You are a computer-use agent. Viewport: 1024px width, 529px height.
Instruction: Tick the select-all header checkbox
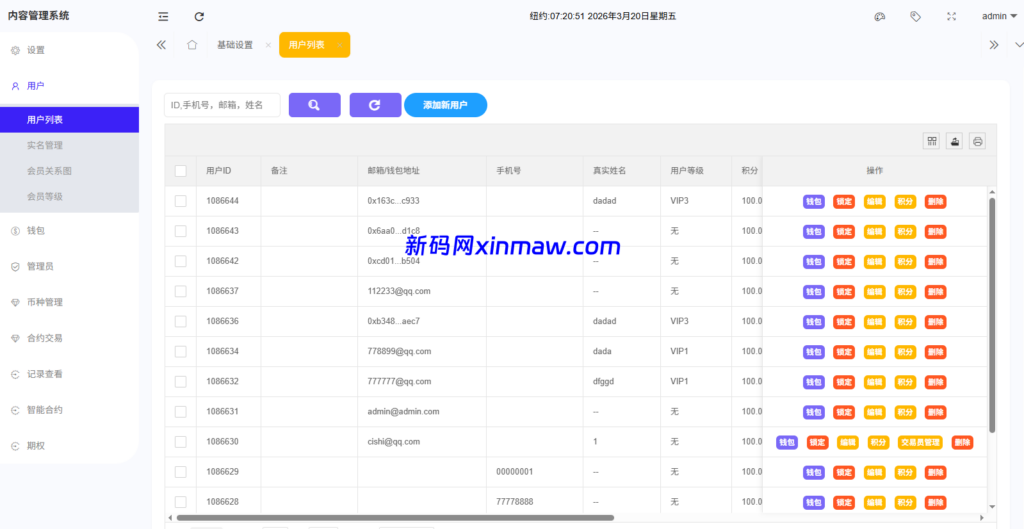[181, 171]
